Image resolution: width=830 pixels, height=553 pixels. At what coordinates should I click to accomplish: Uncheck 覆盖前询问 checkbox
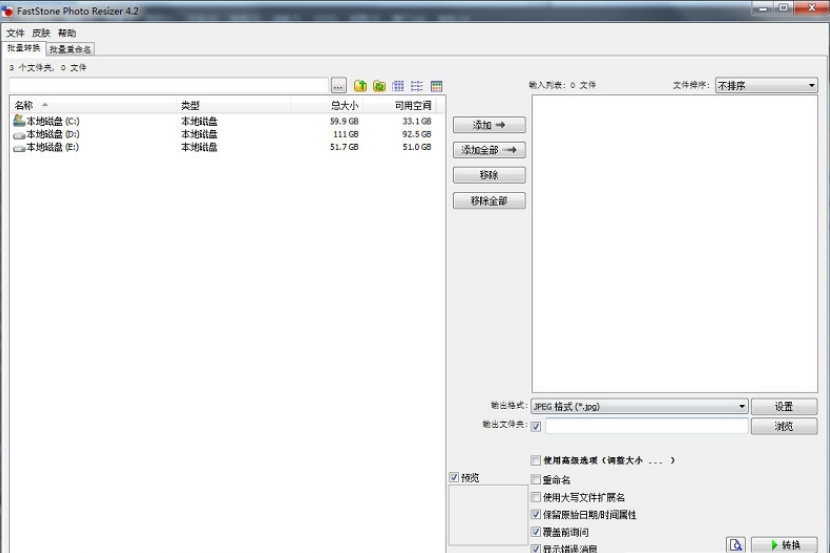tap(536, 532)
